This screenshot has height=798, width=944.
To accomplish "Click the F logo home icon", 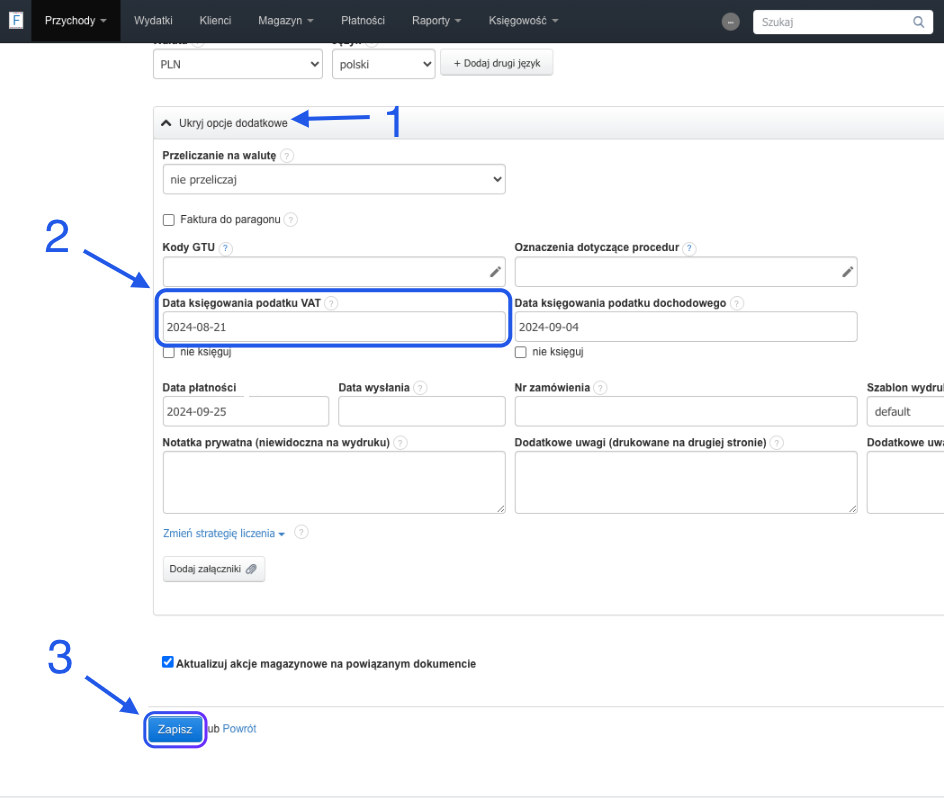I will pos(15,20).
